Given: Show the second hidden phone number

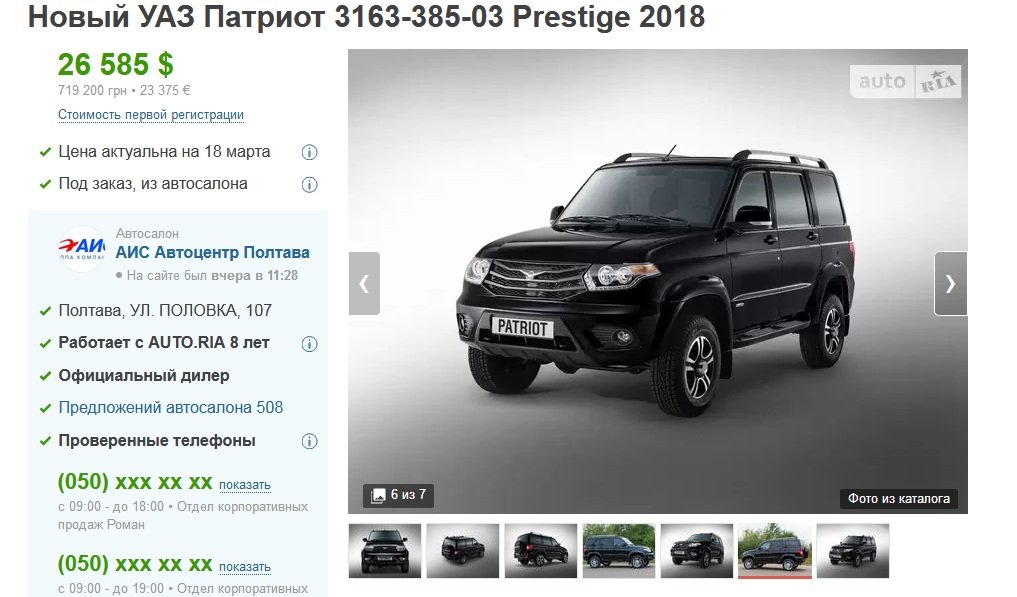Looking at the screenshot, I should (245, 567).
